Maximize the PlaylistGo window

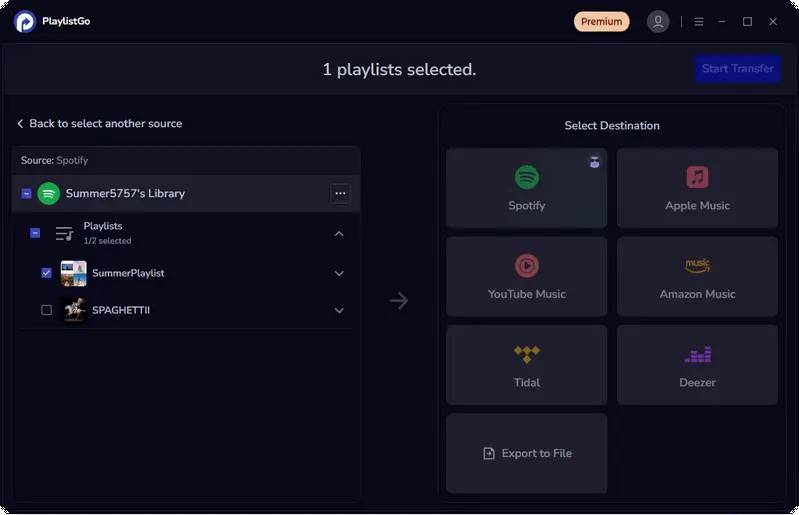pos(747,21)
